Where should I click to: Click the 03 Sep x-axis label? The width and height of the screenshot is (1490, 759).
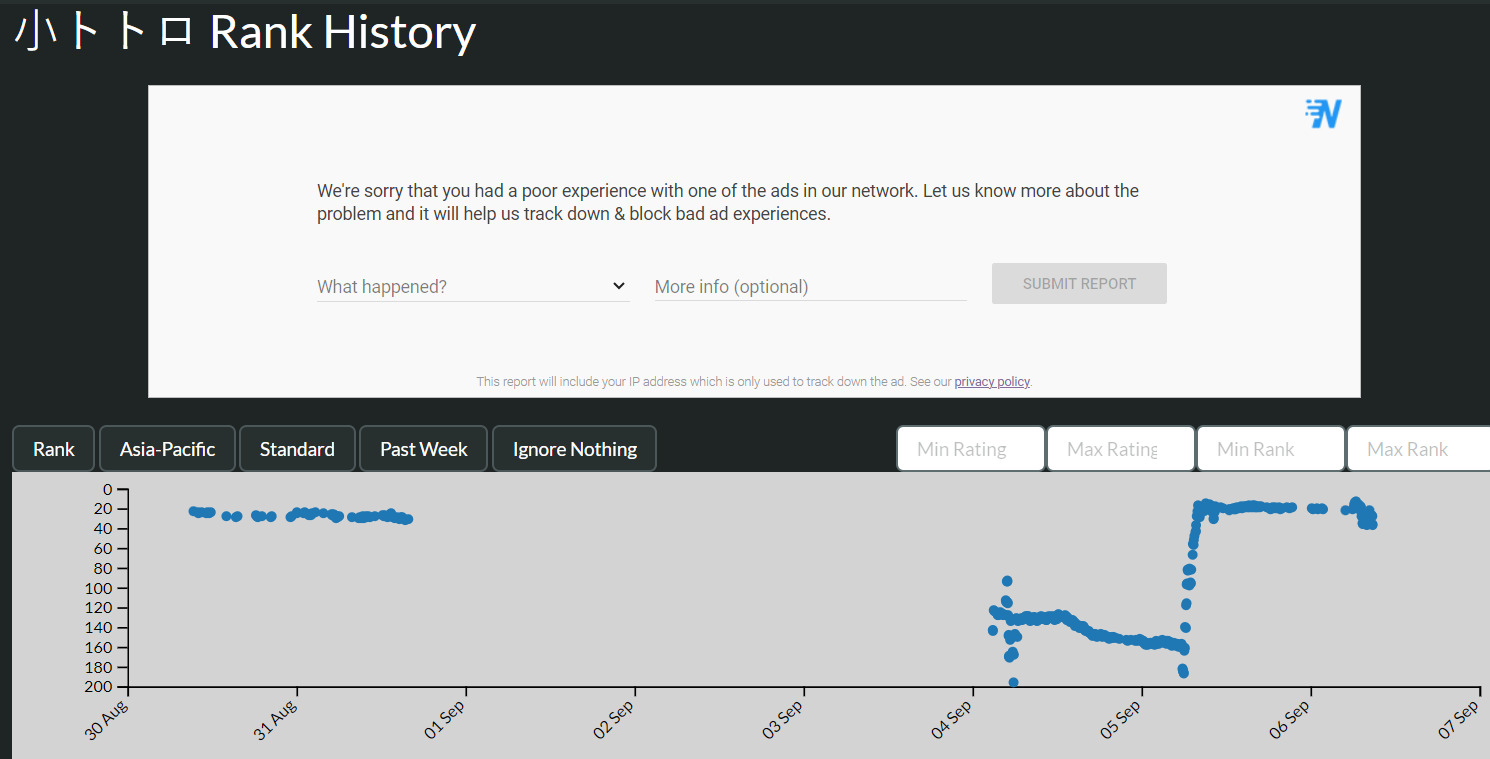784,718
